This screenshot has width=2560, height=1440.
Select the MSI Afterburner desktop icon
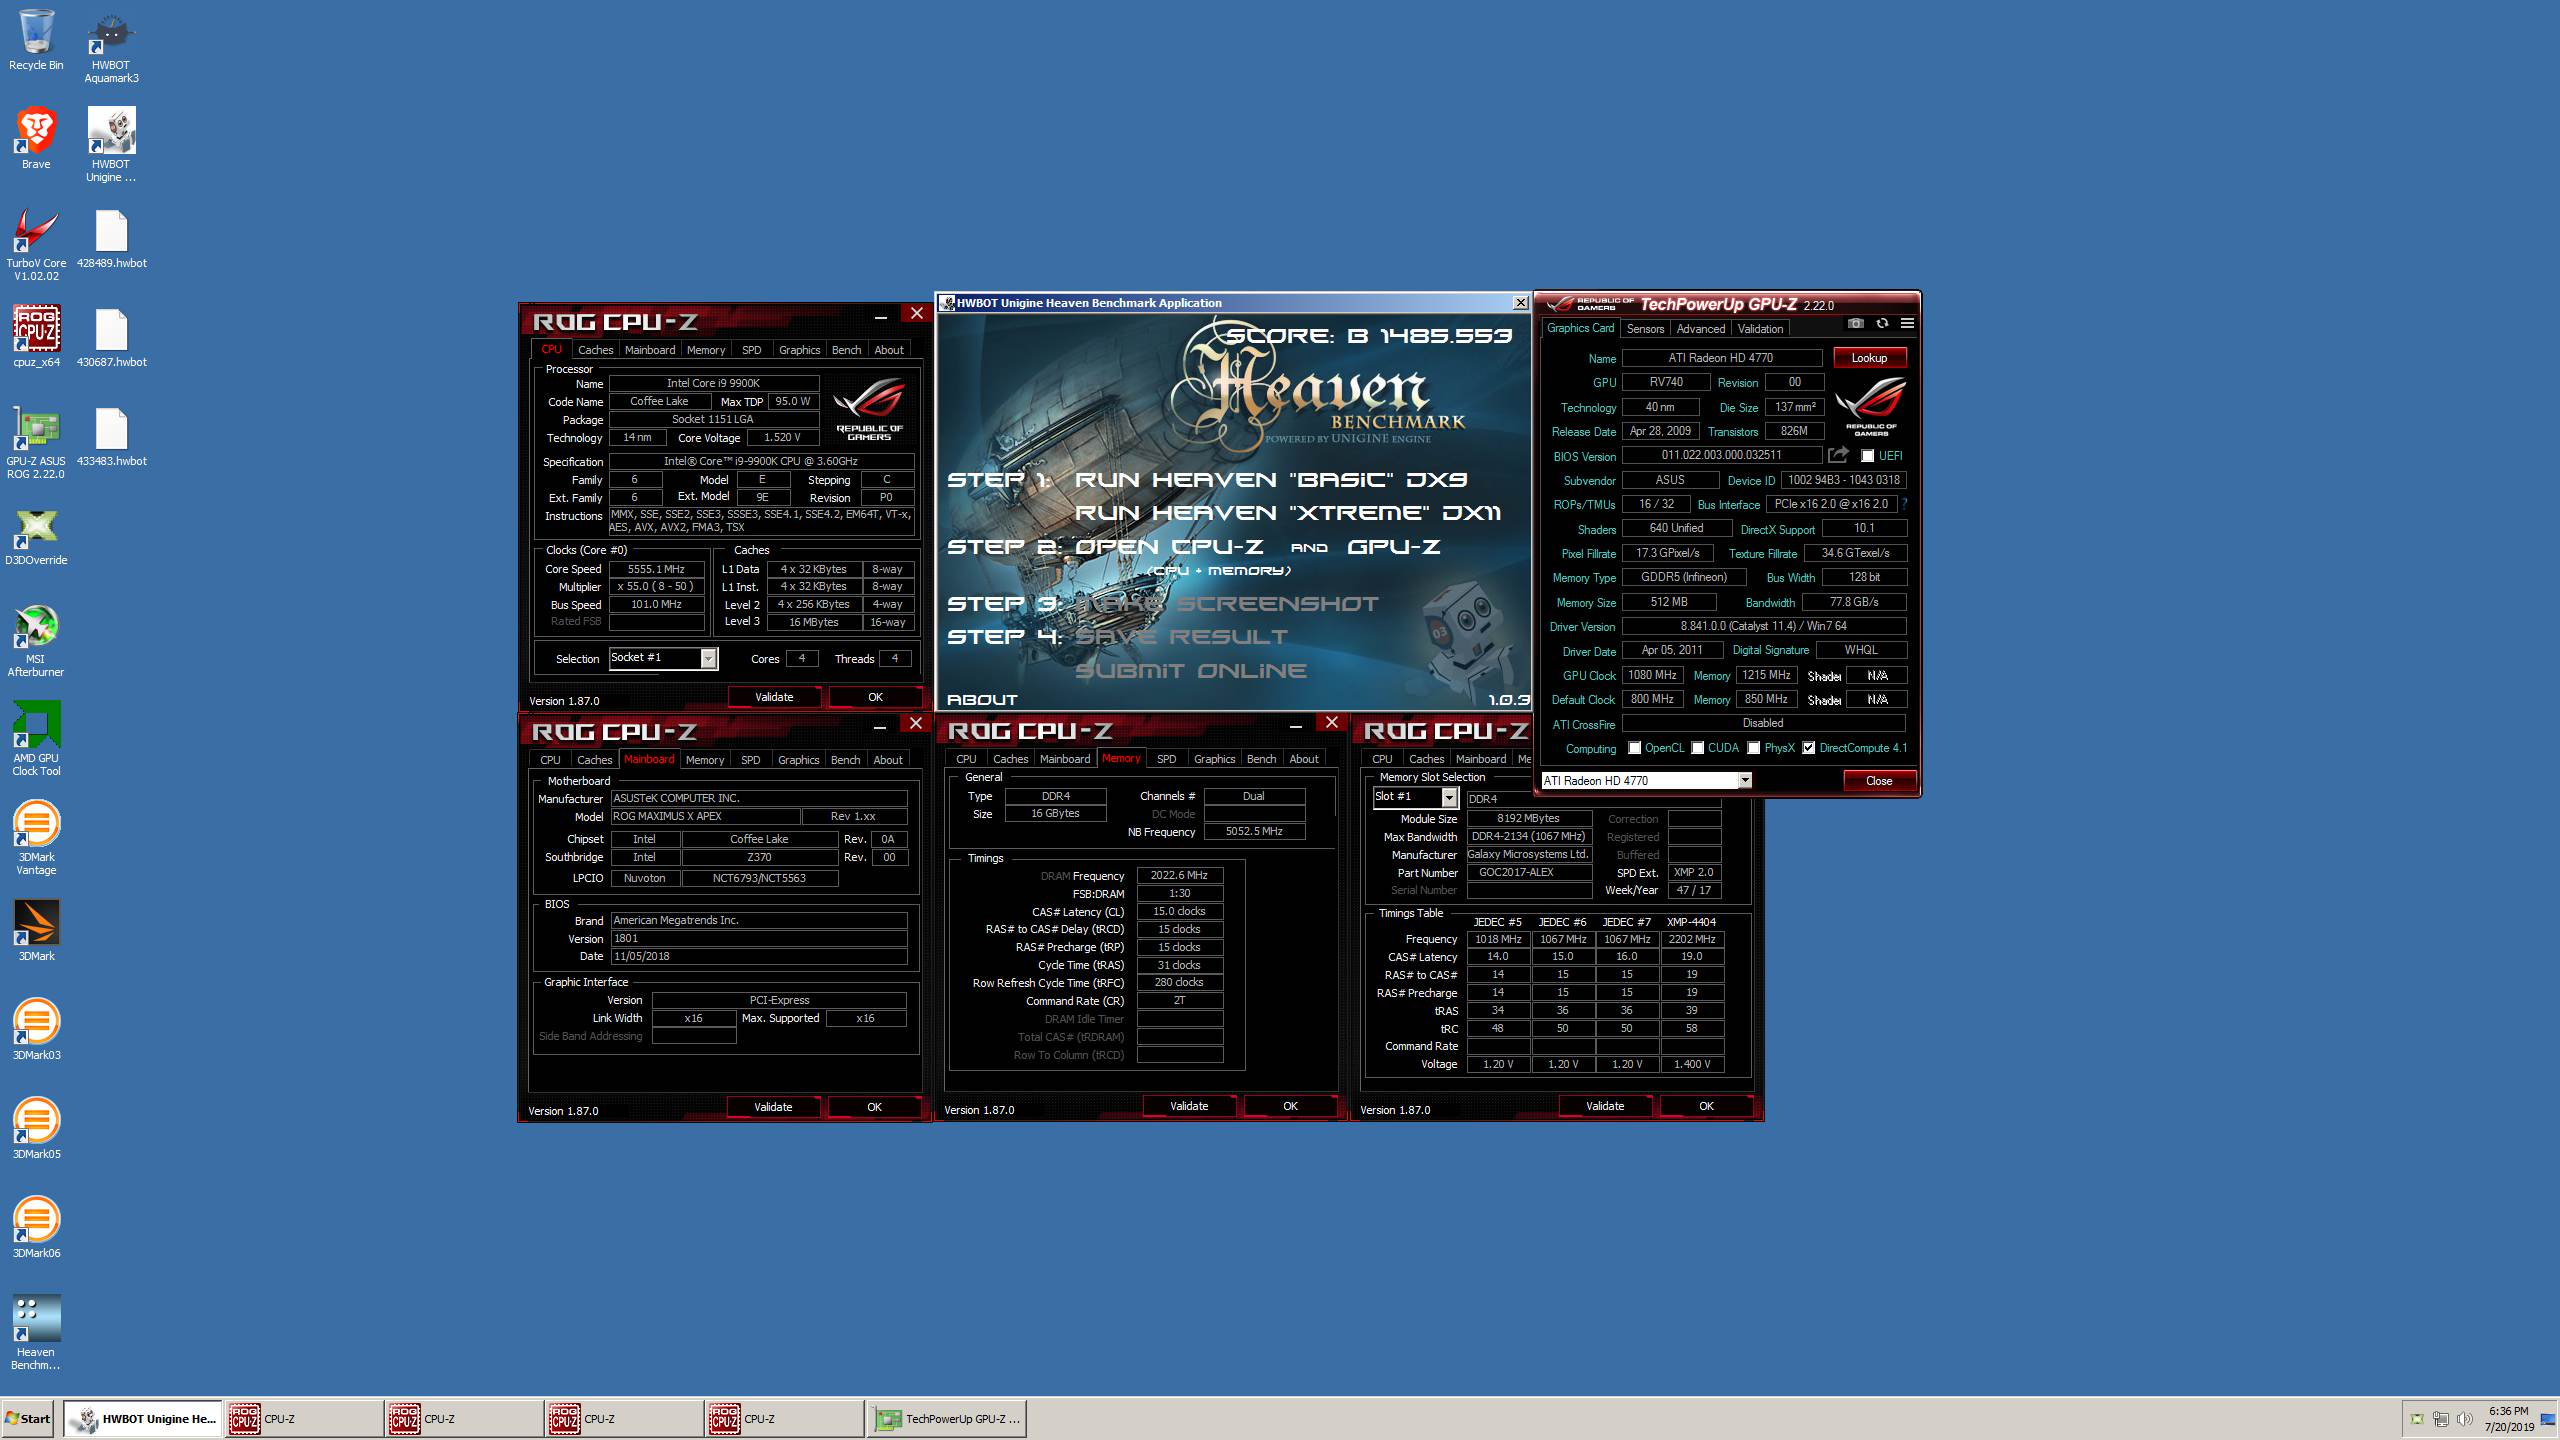(36, 640)
